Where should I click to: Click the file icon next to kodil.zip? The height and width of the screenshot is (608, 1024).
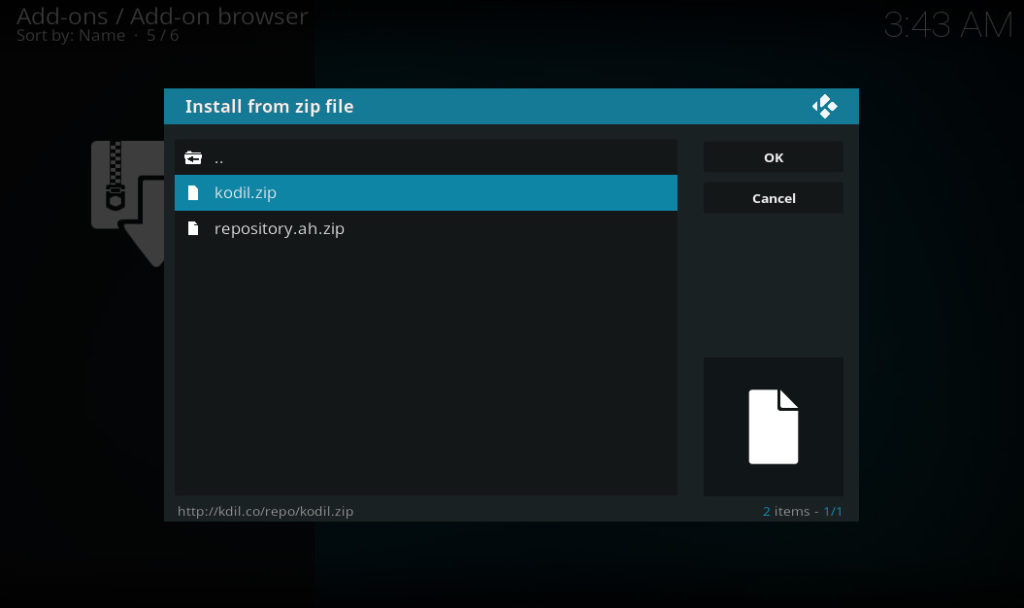(194, 192)
